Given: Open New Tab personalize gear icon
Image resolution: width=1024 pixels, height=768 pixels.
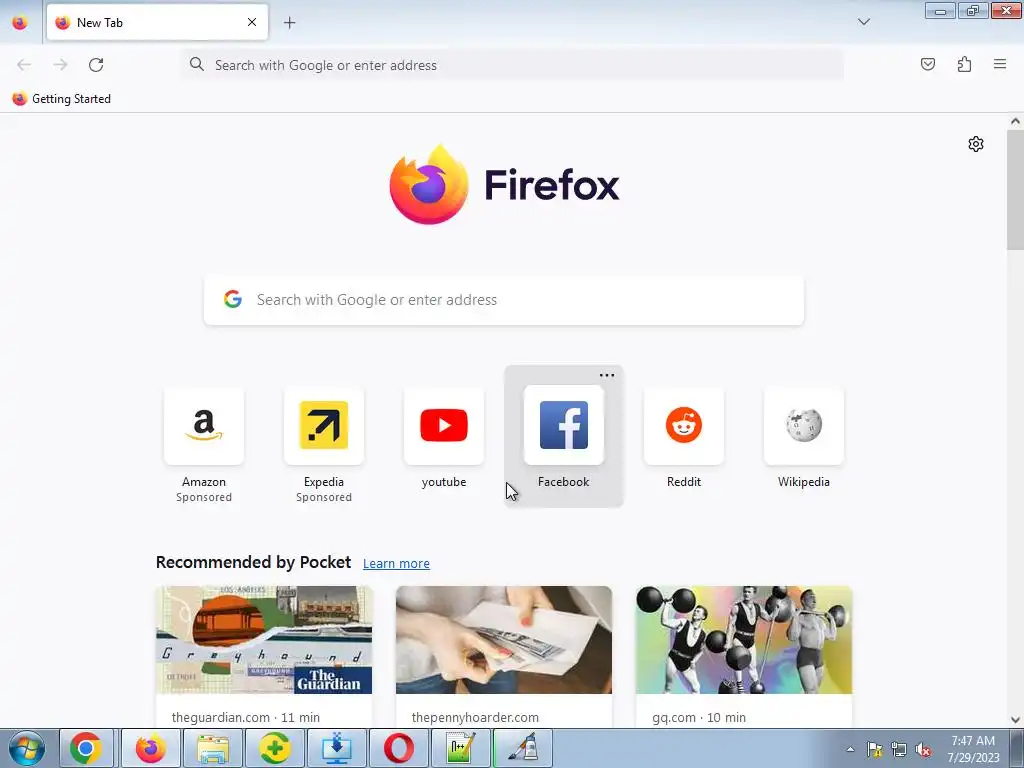Looking at the screenshot, I should (976, 144).
